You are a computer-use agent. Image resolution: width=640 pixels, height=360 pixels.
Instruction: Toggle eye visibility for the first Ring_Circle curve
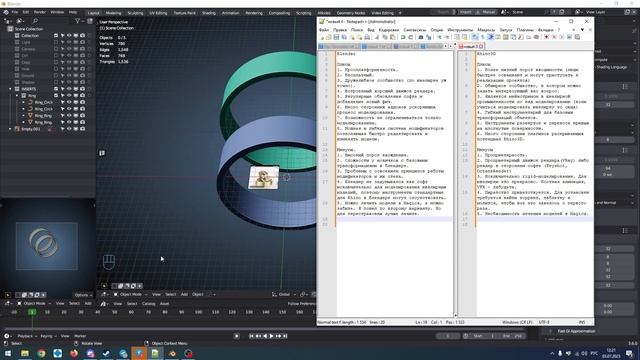point(69,102)
